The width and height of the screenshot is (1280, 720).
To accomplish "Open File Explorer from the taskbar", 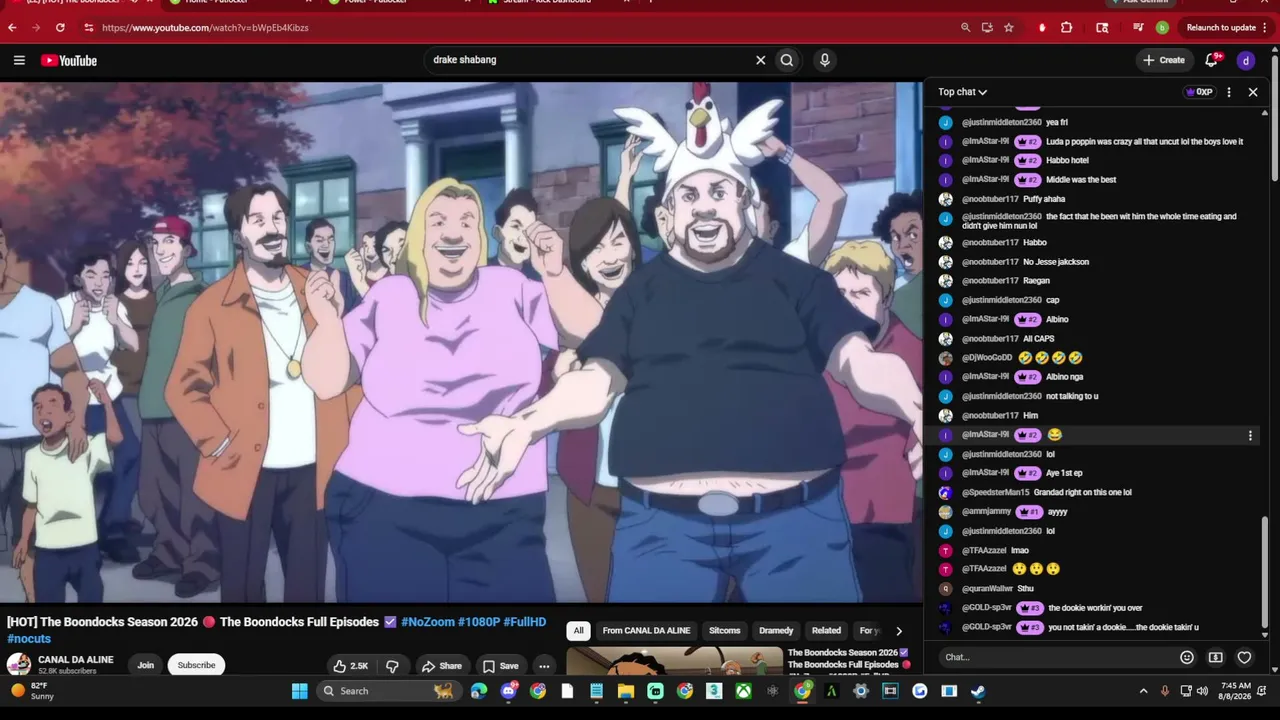I will (626, 691).
